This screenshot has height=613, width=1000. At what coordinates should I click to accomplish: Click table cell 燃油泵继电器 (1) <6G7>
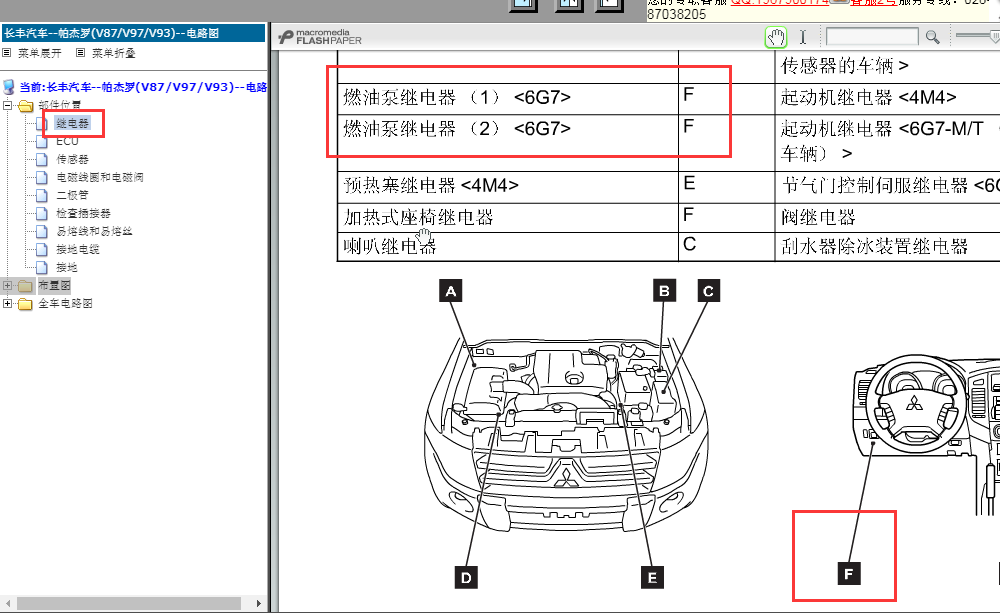[x=508, y=99]
